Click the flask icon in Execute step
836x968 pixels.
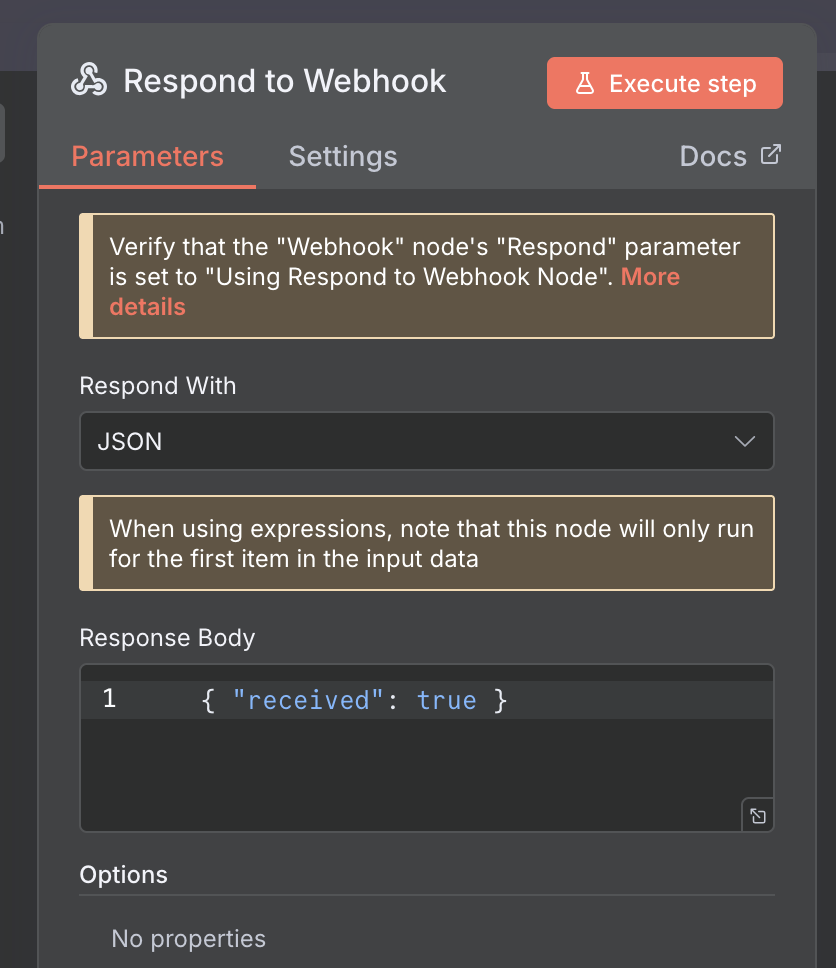click(x=586, y=84)
